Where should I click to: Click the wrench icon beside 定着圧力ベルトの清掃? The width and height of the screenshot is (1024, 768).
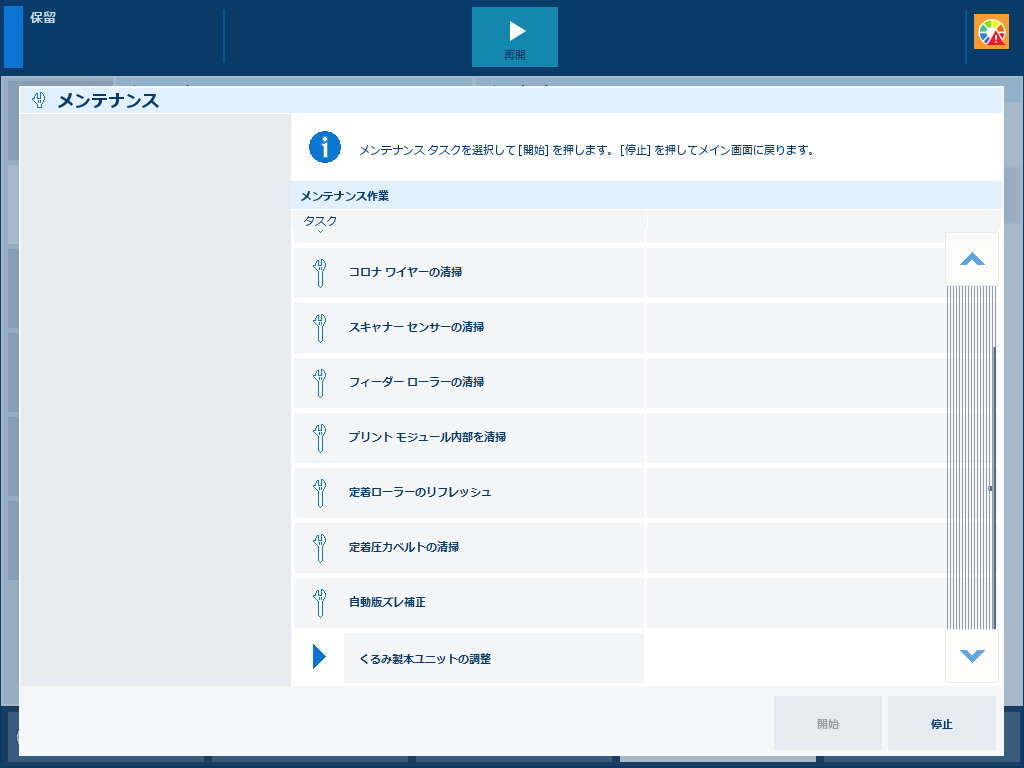(319, 548)
